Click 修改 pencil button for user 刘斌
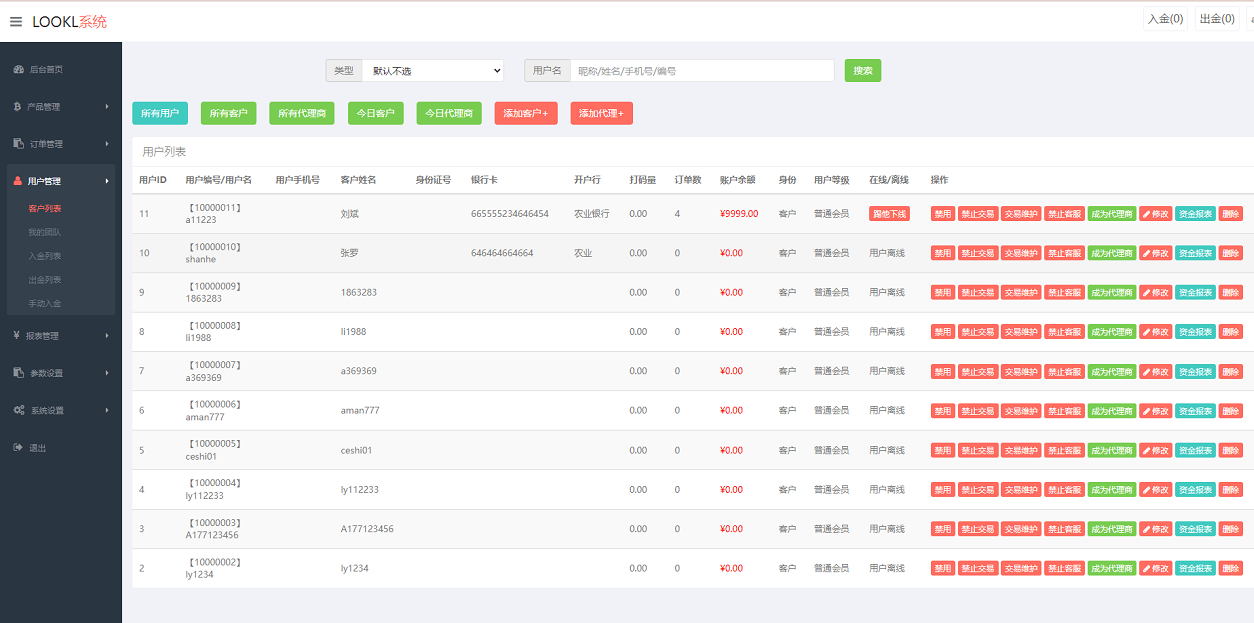Viewport: 1254px width, 623px height. pyautogui.click(x=1155, y=214)
